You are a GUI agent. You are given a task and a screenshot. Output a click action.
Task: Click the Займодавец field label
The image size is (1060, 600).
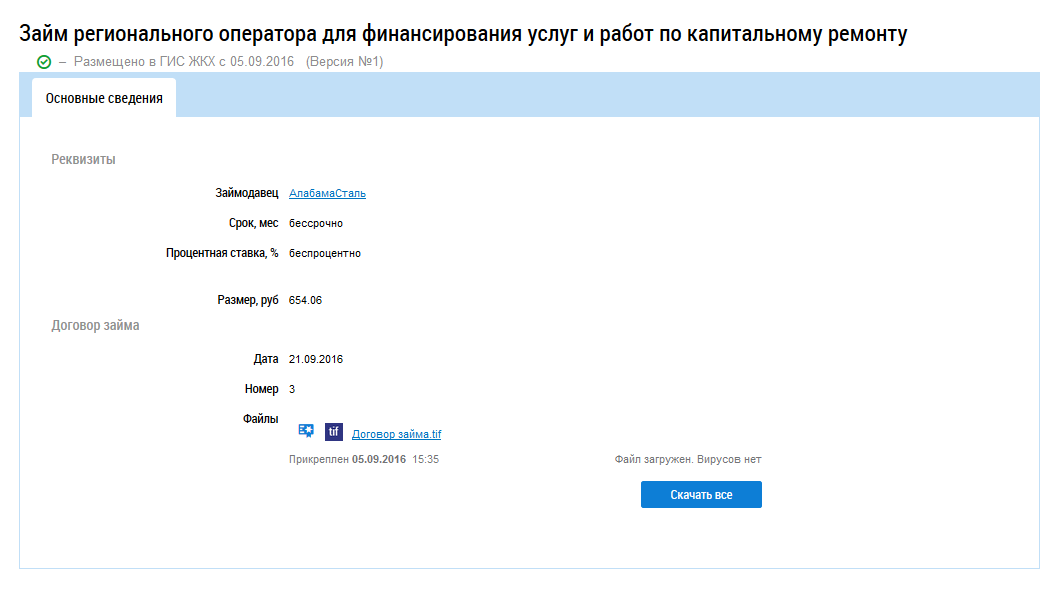point(246,193)
